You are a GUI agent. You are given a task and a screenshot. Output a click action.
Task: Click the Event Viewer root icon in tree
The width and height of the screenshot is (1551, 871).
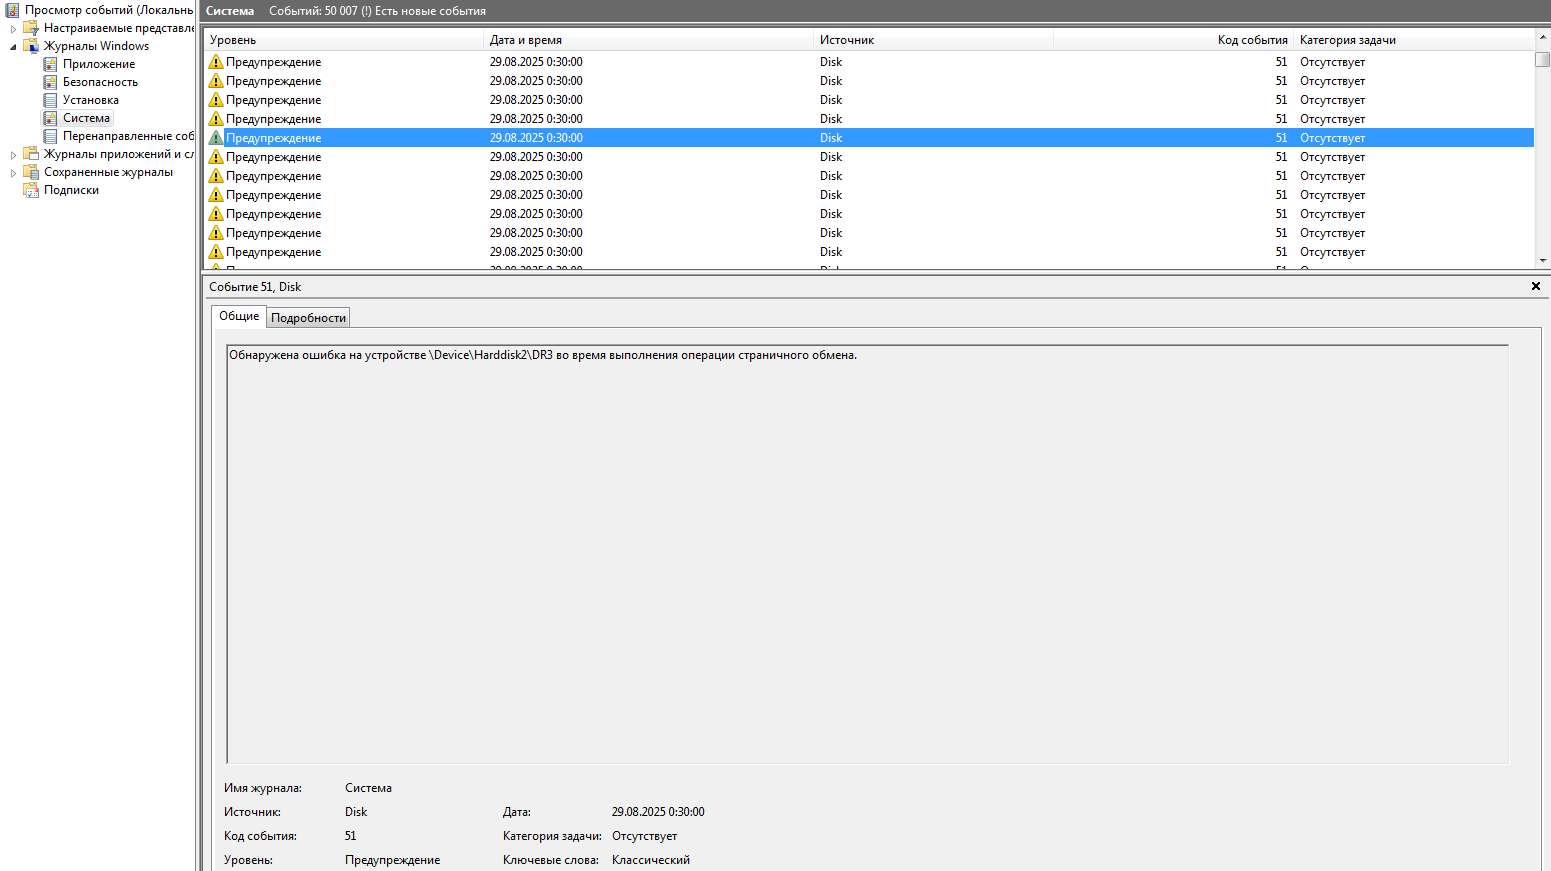point(12,10)
